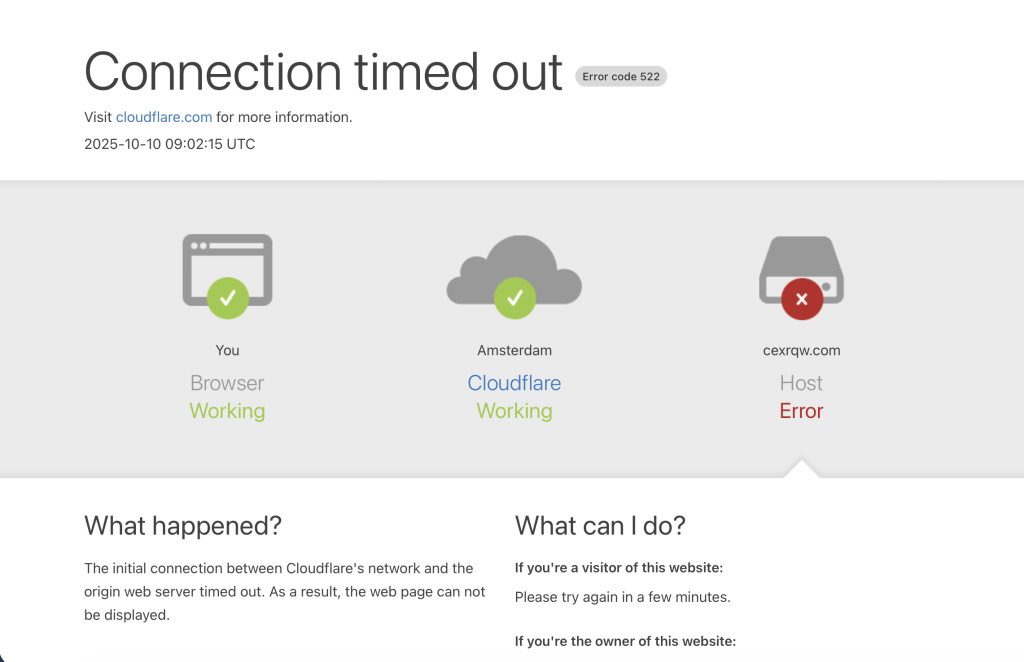
Task: Click the cexrqw.com host name
Action: (801, 350)
